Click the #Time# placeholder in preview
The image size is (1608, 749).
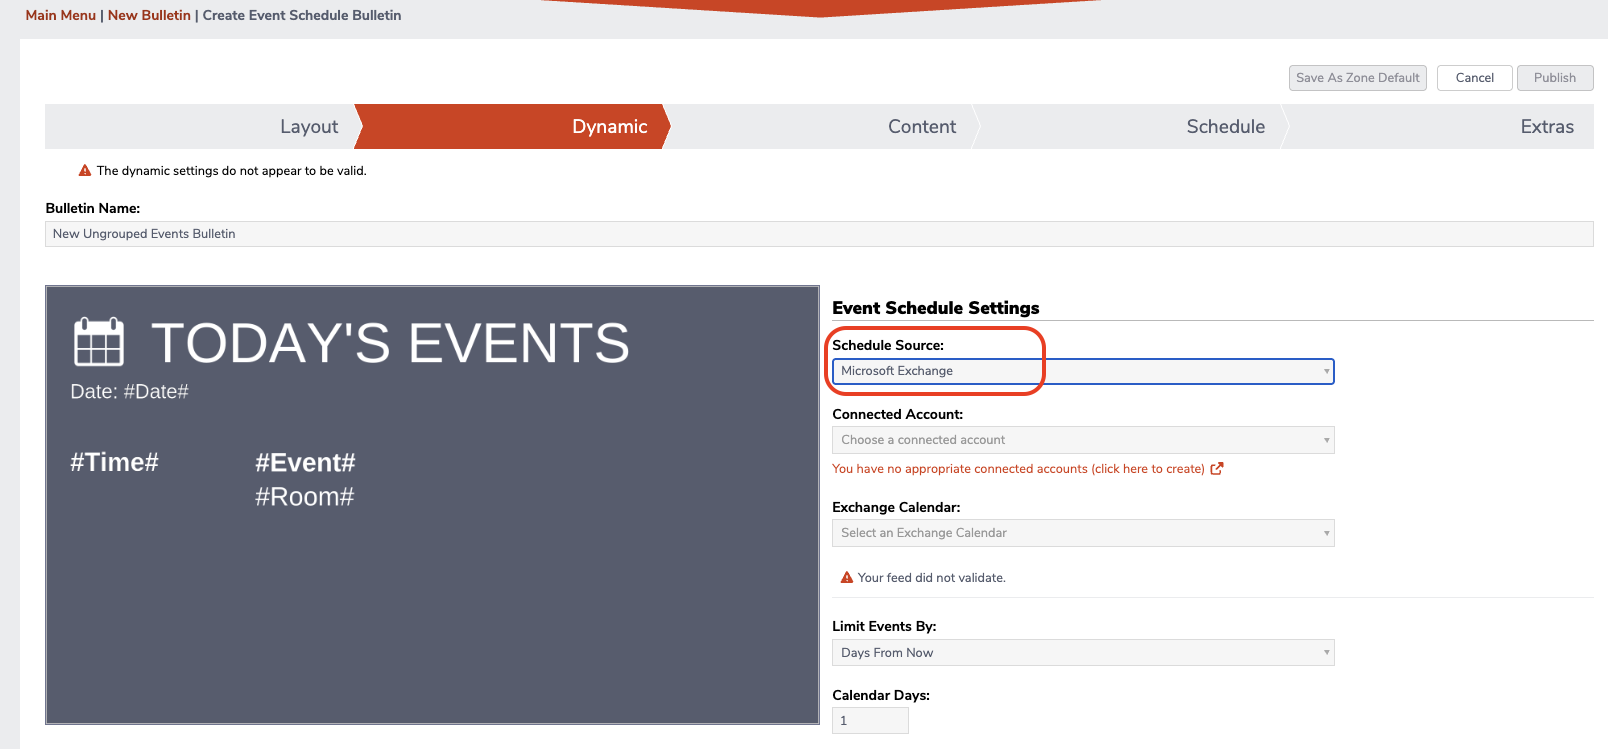click(114, 463)
